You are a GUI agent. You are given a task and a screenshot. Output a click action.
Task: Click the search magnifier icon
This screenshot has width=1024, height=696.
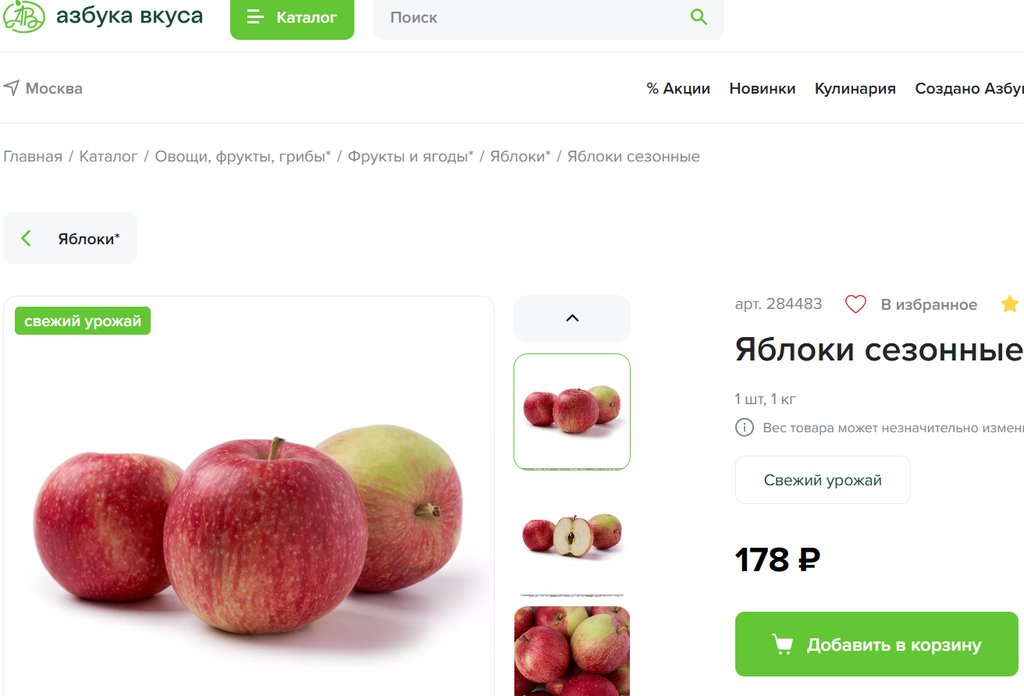tap(698, 17)
